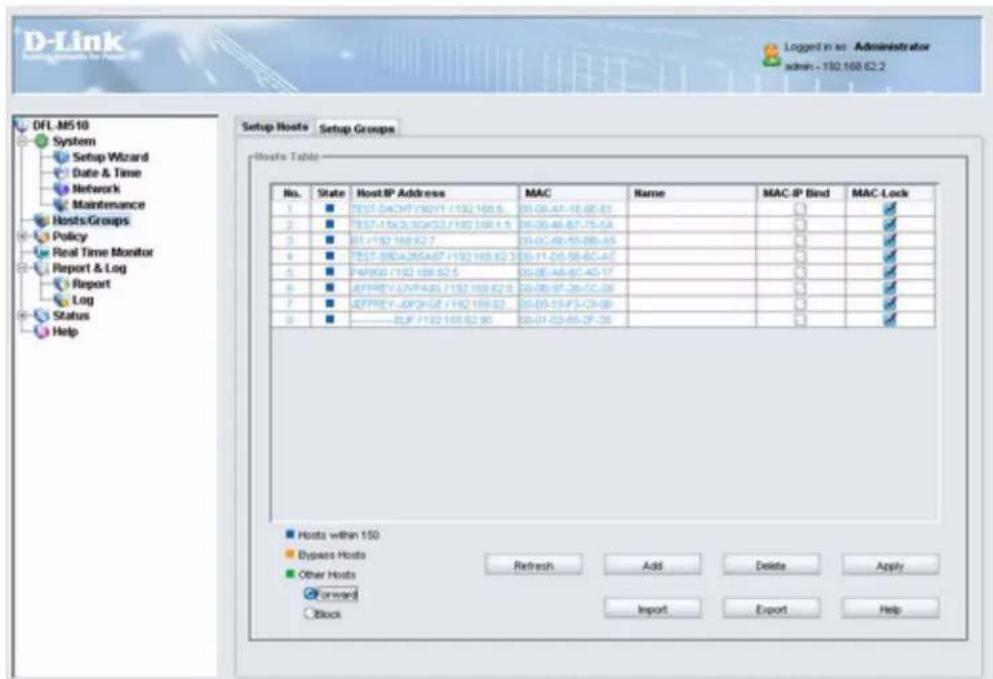Viewport: 993px width, 679px height.
Task: Collapse the Report & Log tree node
Action: pos(22,268)
